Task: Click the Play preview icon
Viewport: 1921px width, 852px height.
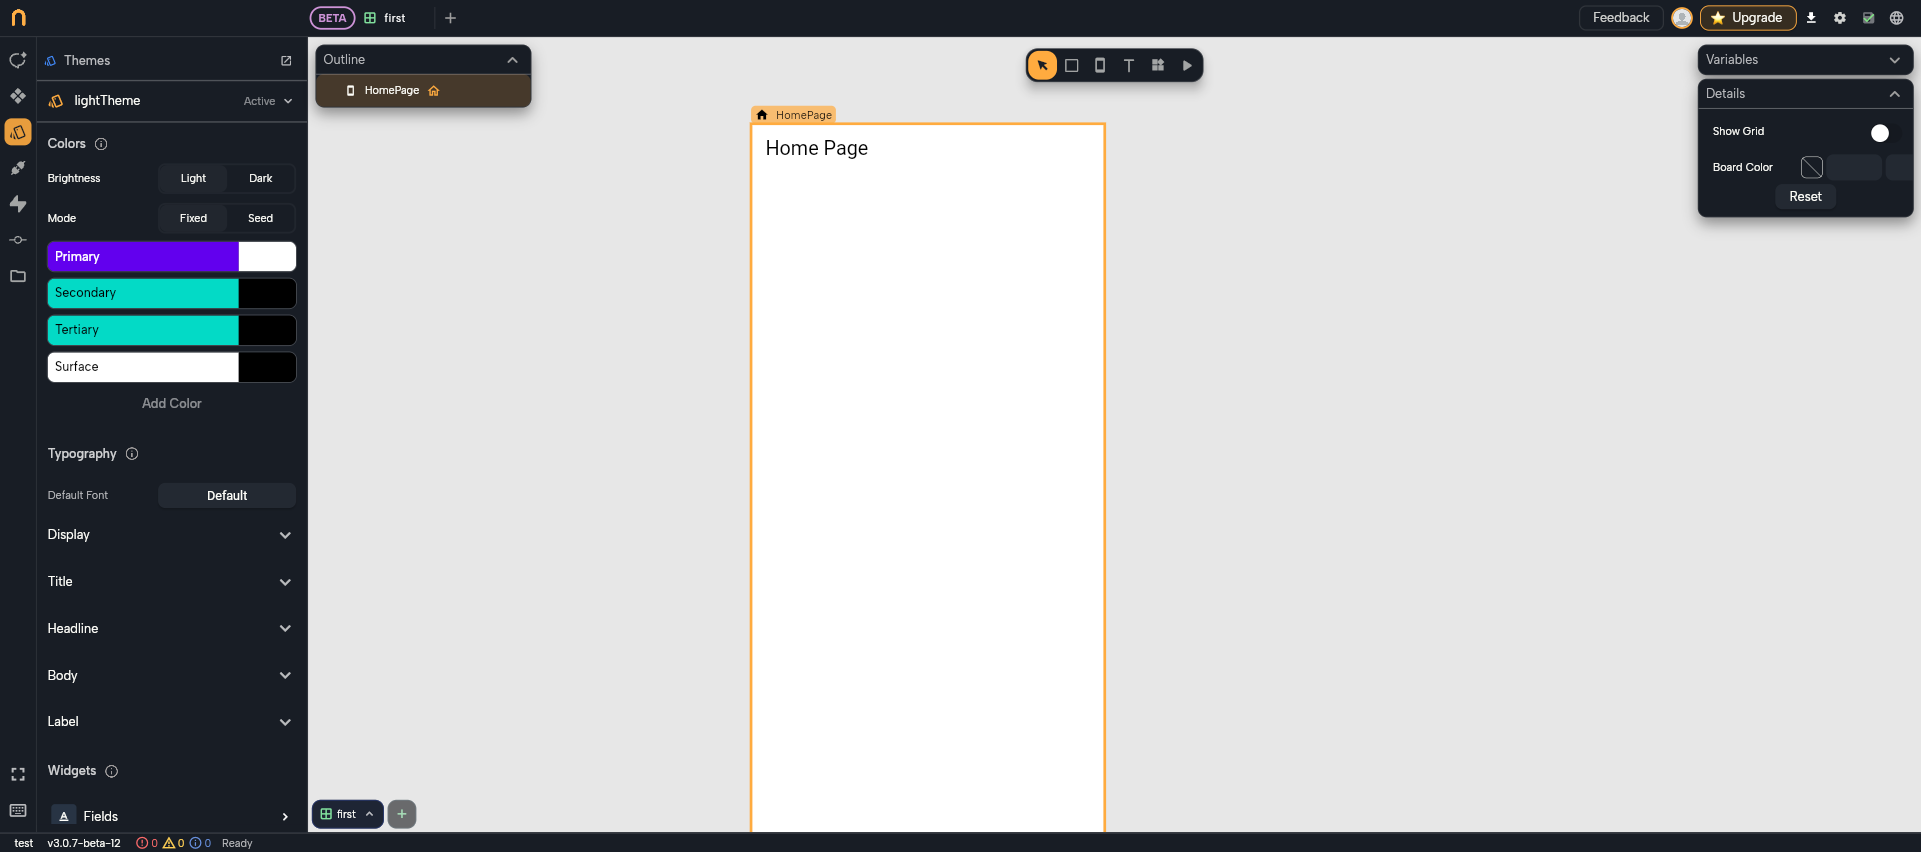Action: [1187, 66]
